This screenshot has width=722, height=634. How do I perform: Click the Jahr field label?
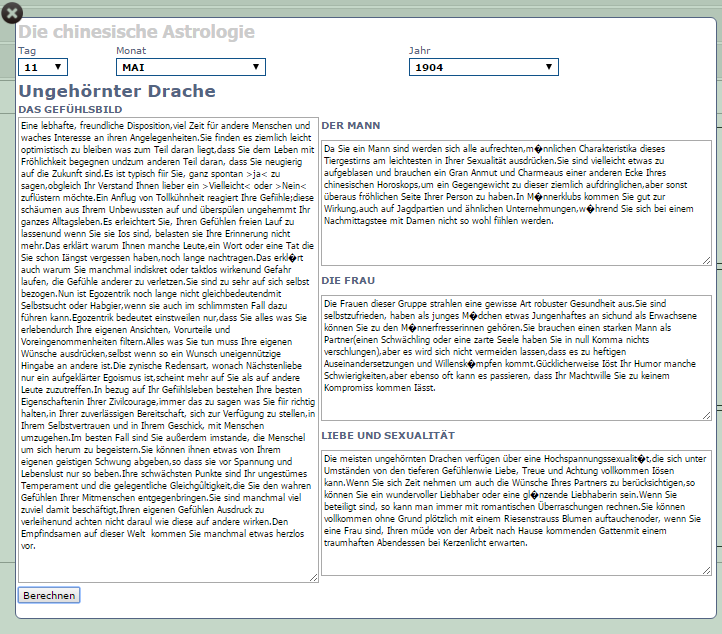(x=419, y=50)
